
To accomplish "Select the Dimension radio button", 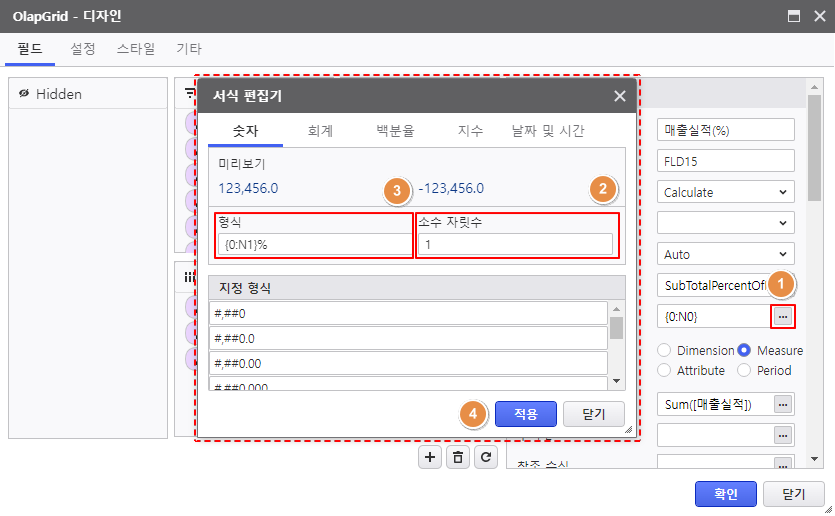I will click(x=664, y=351).
